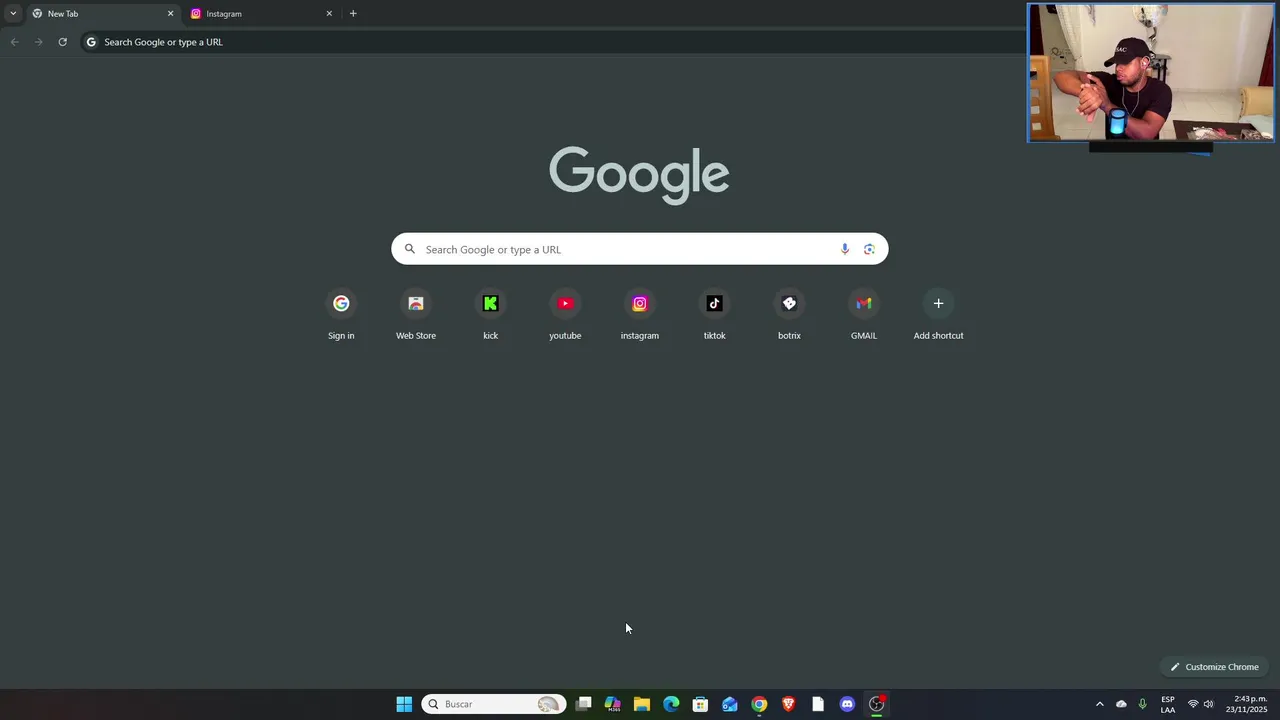Open the Sign in shortcut
Screen dimensions: 1280x720
[x=341, y=316]
